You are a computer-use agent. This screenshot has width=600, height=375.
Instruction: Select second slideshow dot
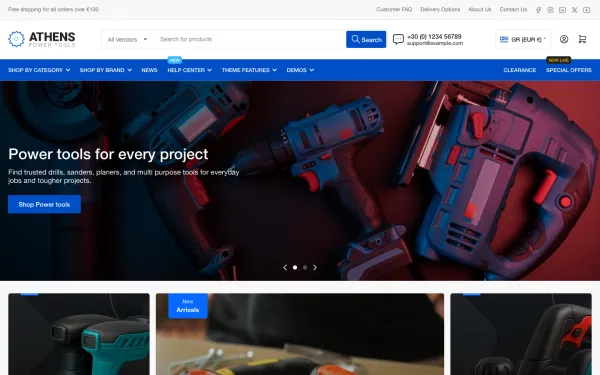coord(305,267)
